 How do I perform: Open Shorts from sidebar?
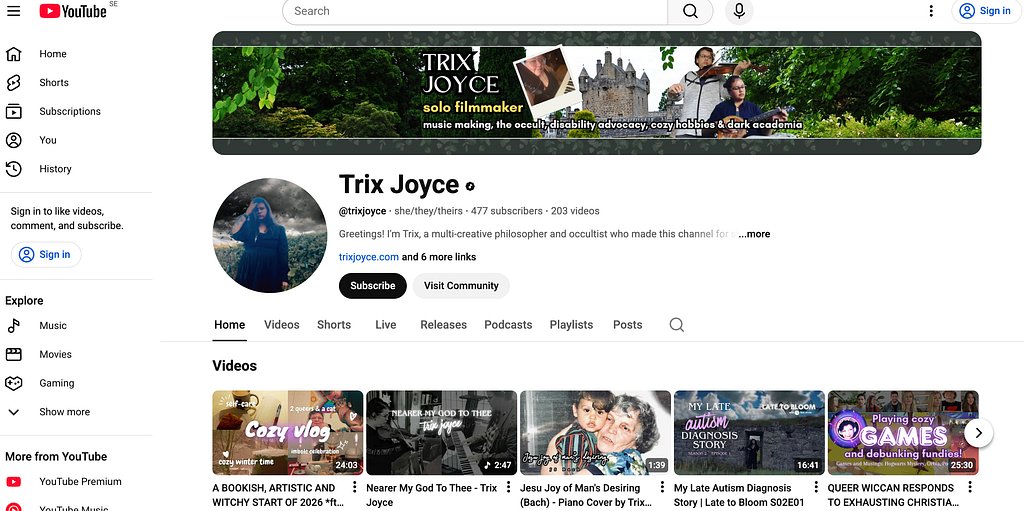tap(54, 83)
